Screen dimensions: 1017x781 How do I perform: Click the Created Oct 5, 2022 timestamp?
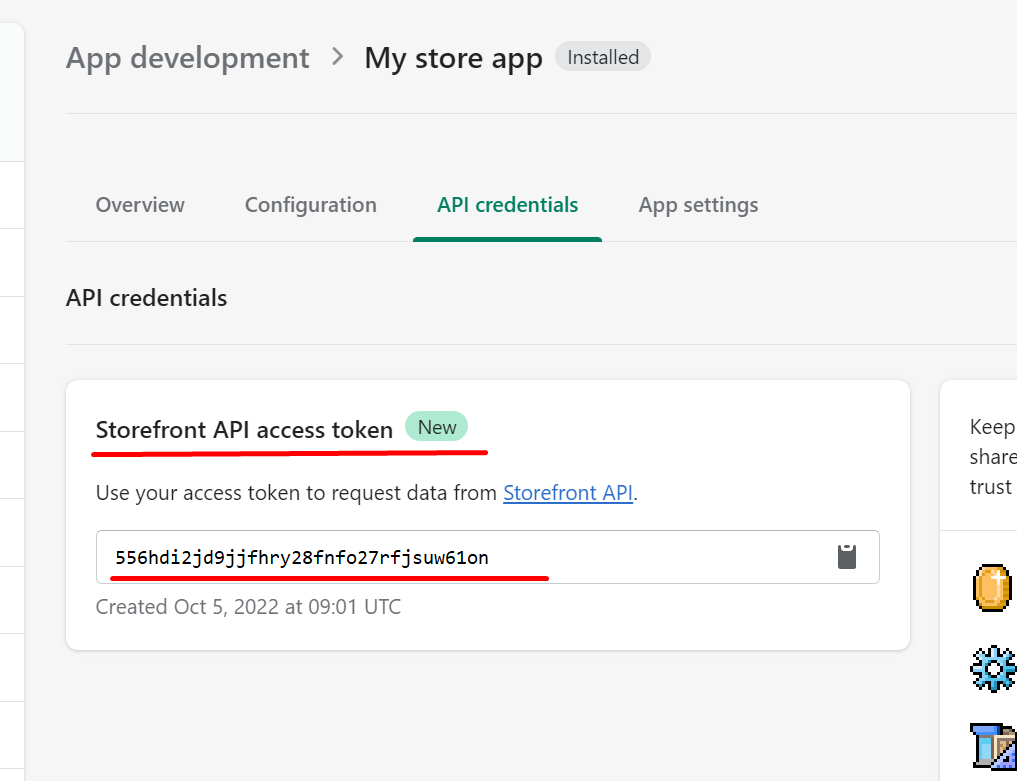pos(248,607)
